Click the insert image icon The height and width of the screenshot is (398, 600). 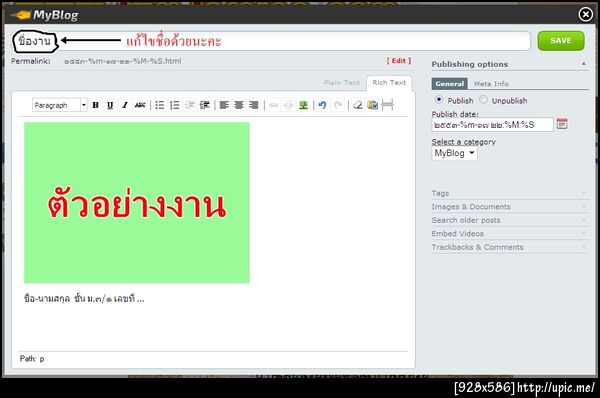303,105
